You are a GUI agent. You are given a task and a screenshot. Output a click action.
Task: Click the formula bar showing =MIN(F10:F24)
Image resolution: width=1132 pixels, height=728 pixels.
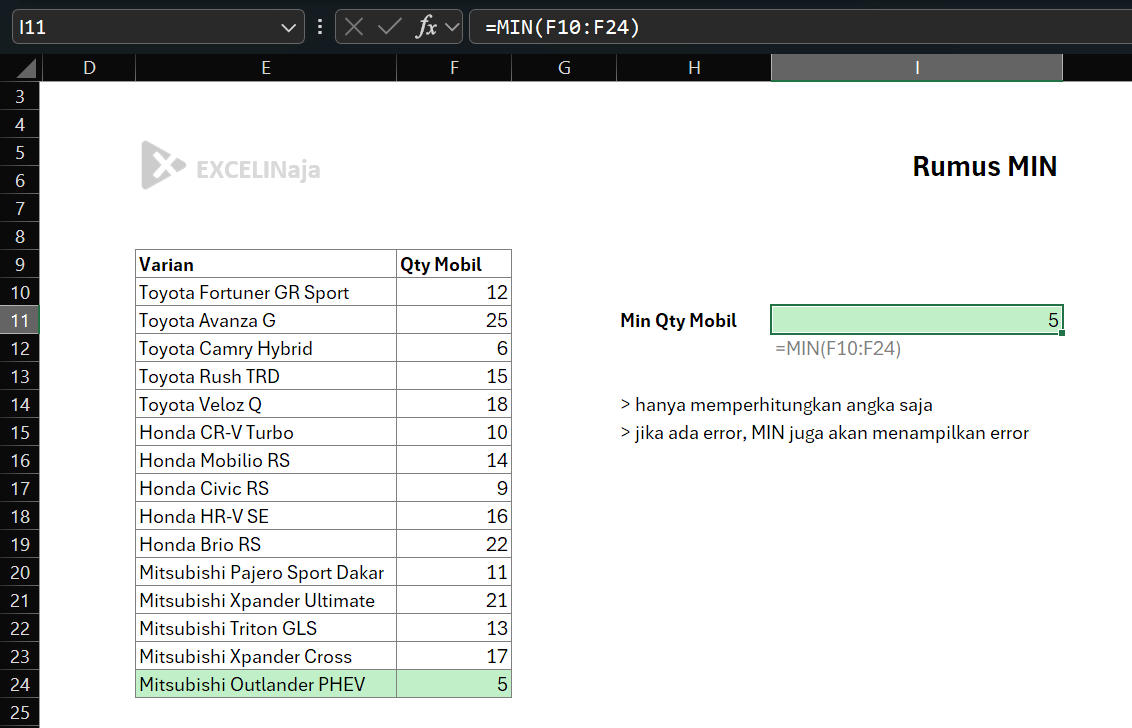click(801, 27)
